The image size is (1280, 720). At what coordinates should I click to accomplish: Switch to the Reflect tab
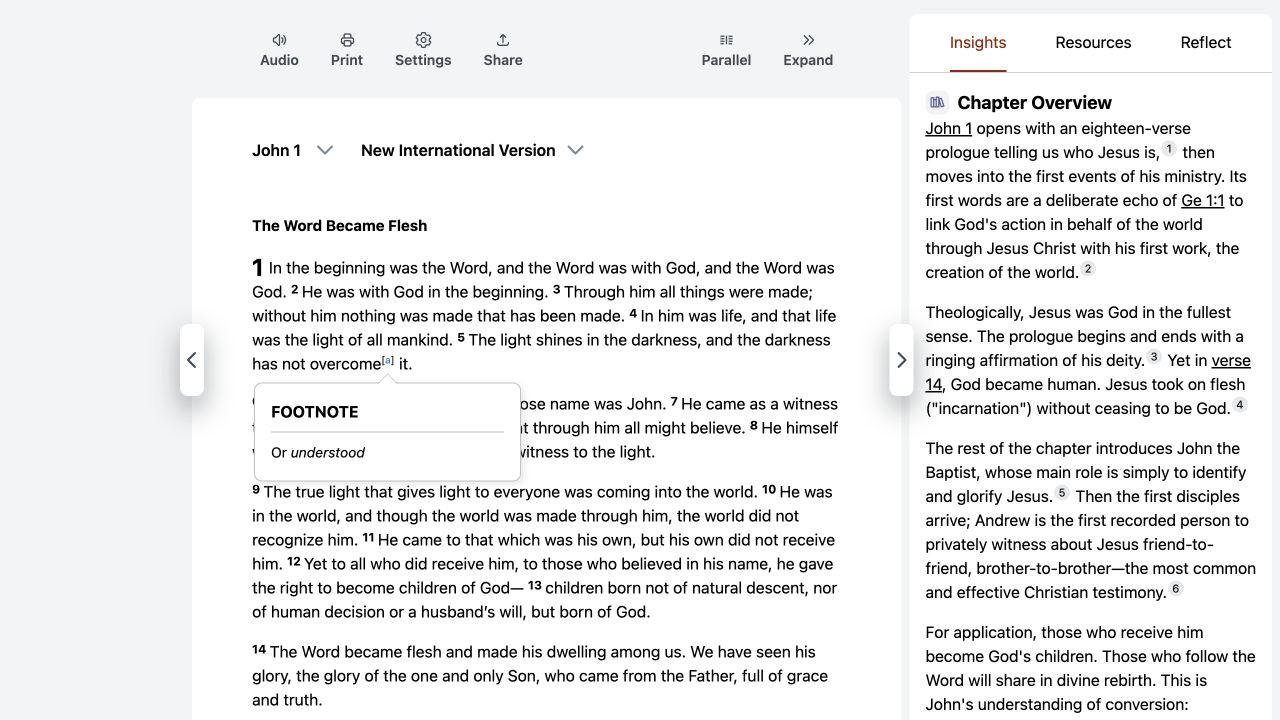(x=1206, y=43)
